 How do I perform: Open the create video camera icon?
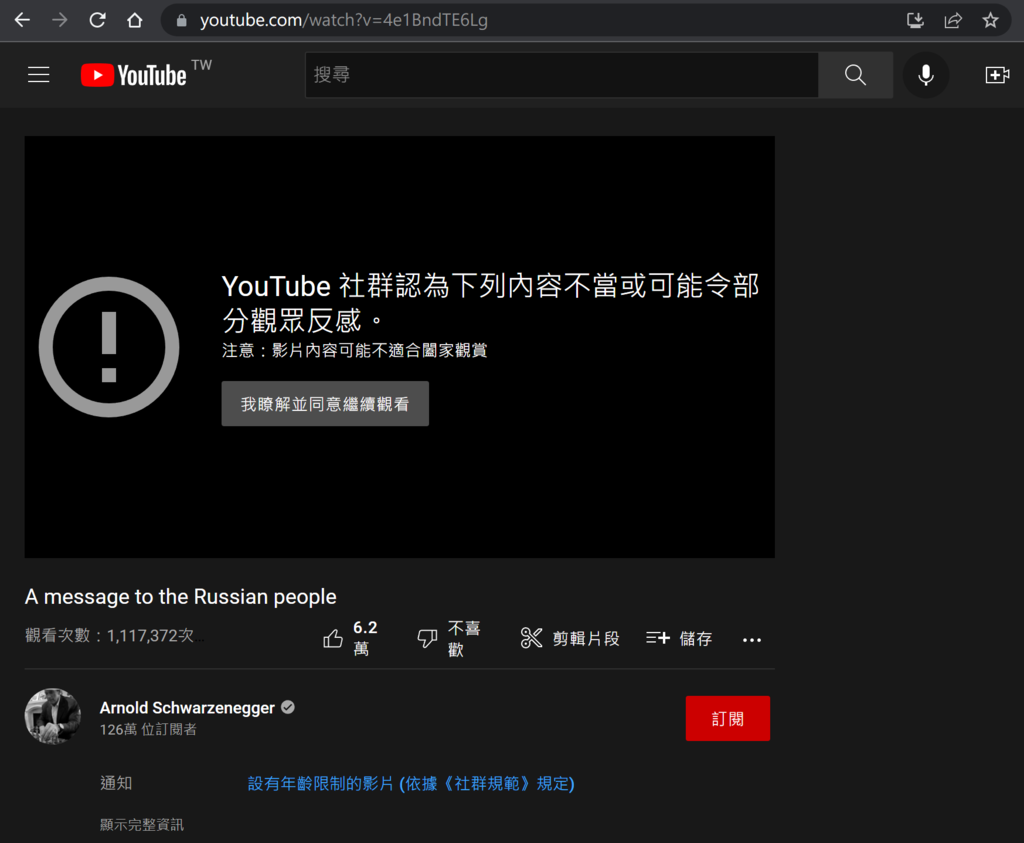pyautogui.click(x=997, y=74)
